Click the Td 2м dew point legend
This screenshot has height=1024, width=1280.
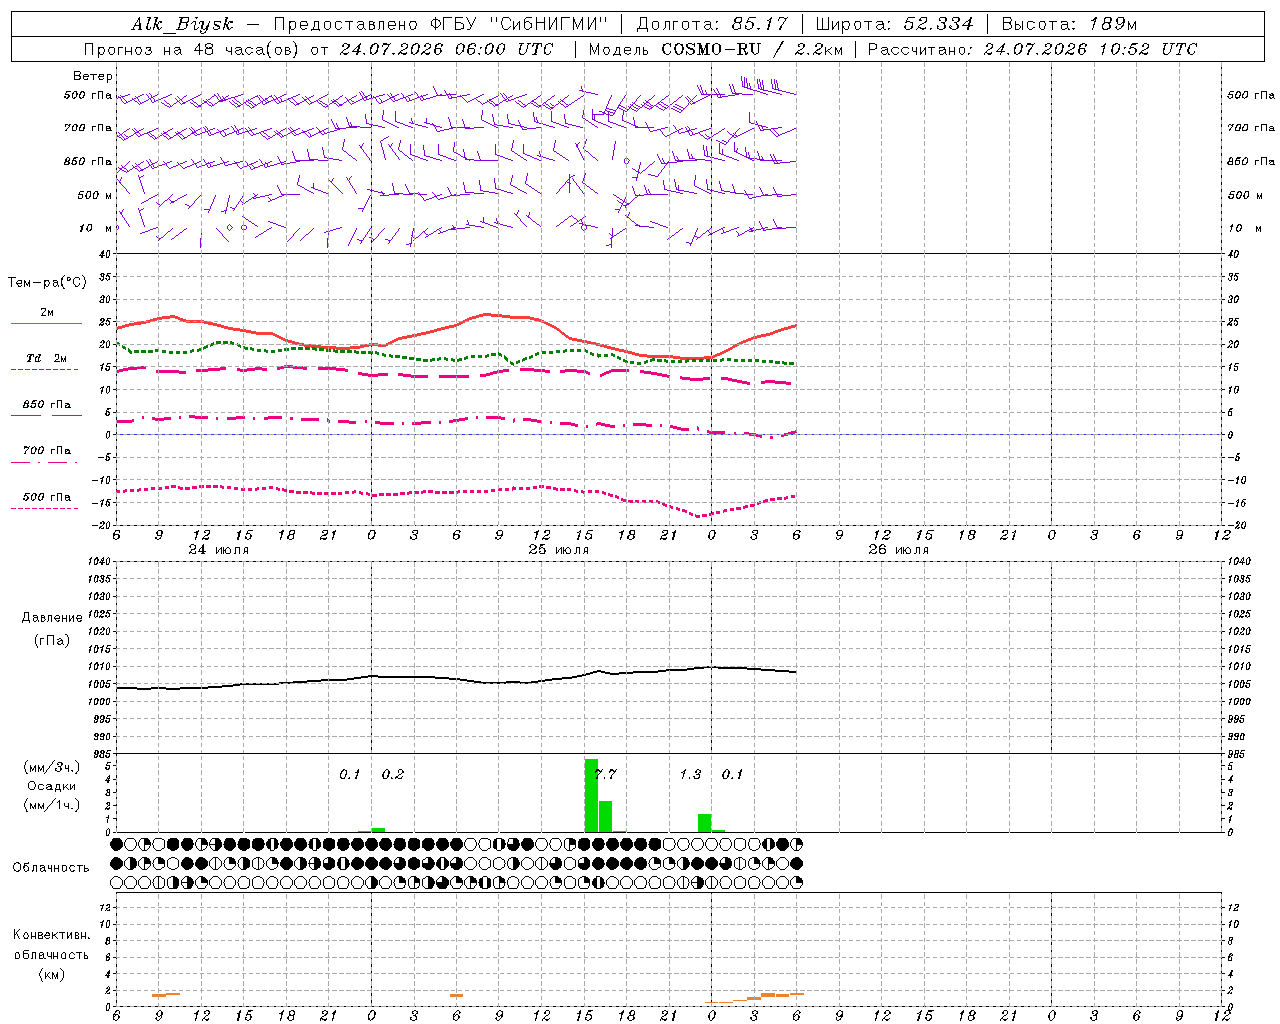46,358
